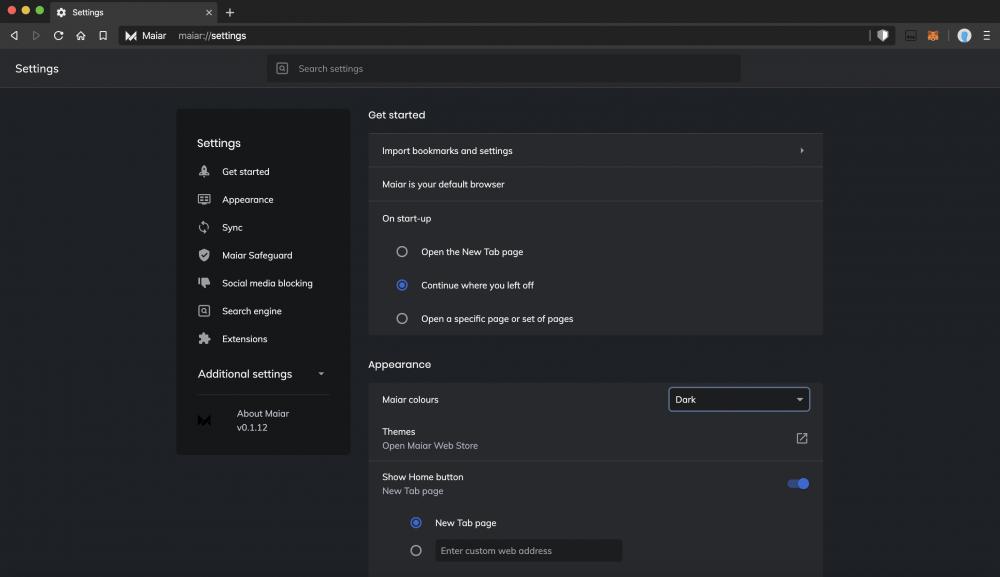The height and width of the screenshot is (577, 1000).
Task: Click the Sync icon in the settings sidebar
Action: [205, 227]
